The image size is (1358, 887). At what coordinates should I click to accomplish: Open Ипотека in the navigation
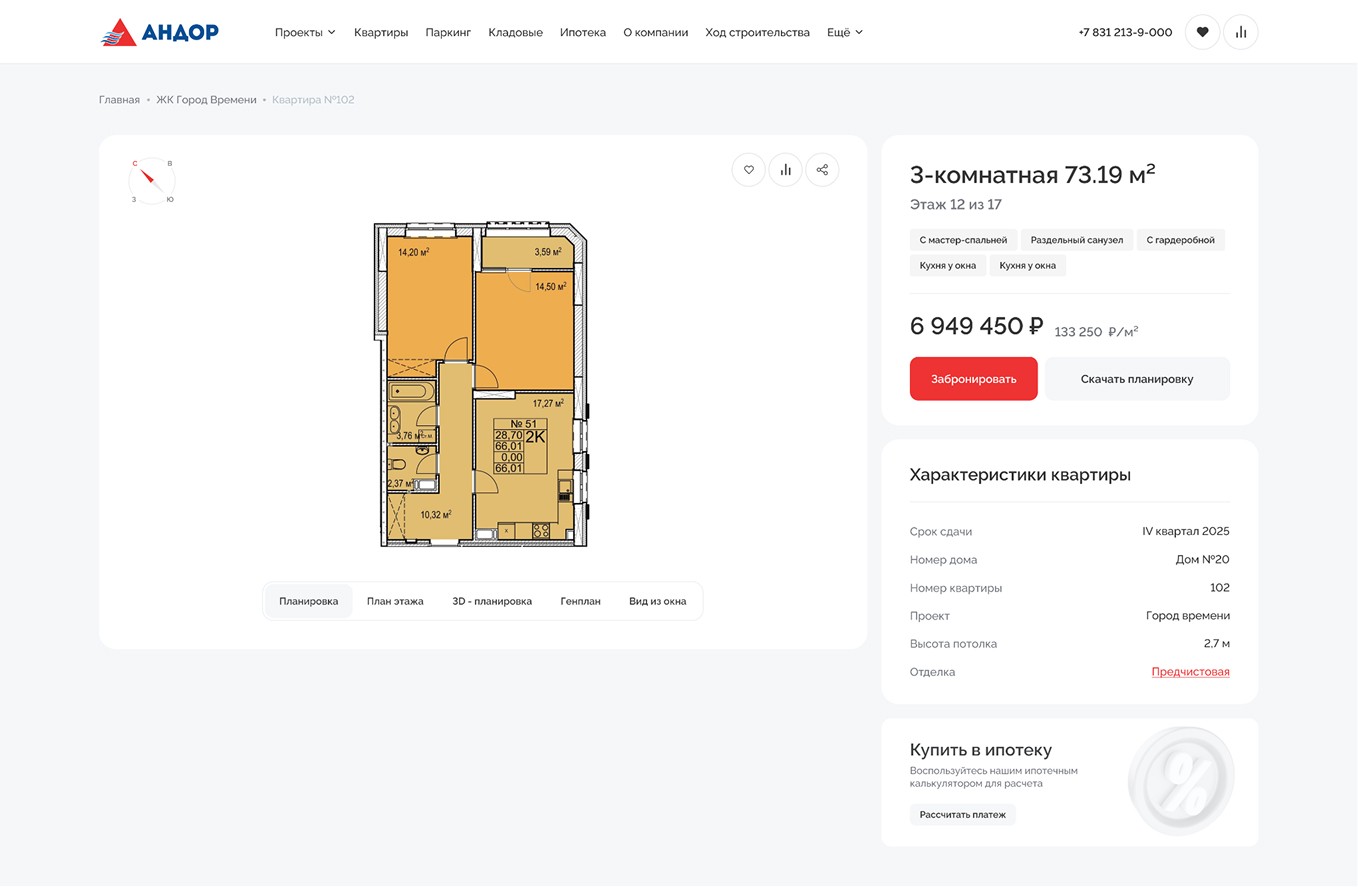583,32
